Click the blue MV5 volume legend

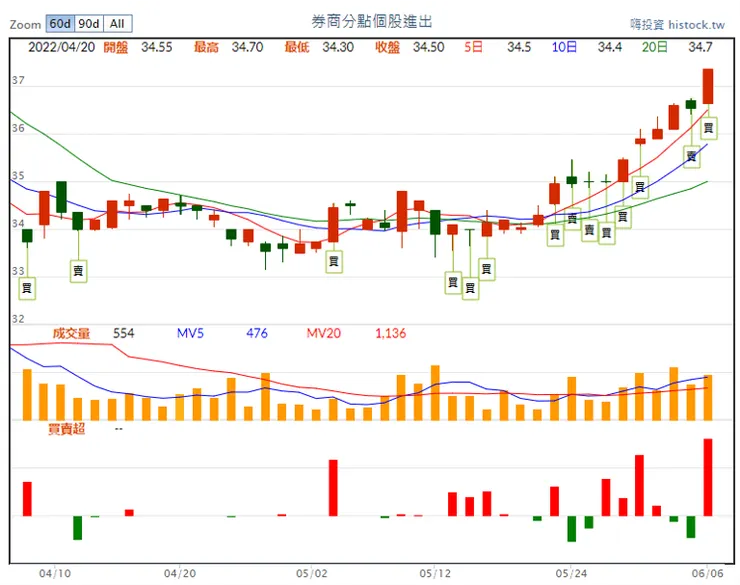point(191,333)
